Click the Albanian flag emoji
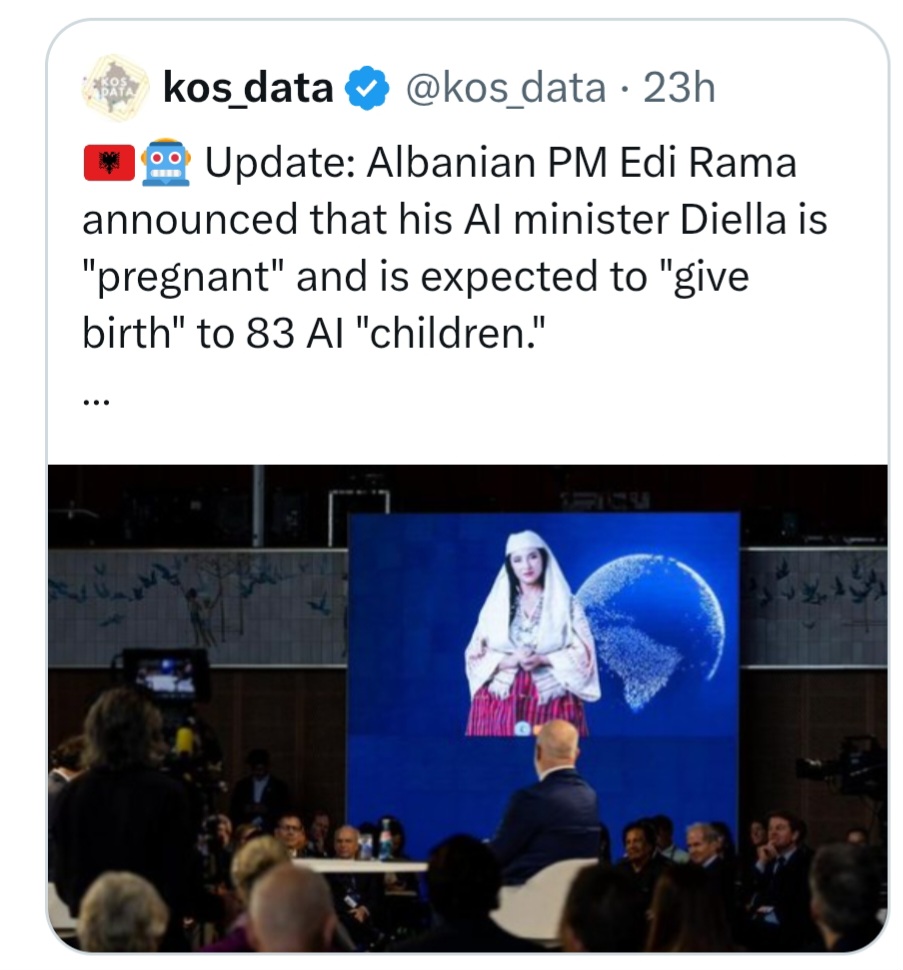The image size is (903, 970). tap(108, 162)
